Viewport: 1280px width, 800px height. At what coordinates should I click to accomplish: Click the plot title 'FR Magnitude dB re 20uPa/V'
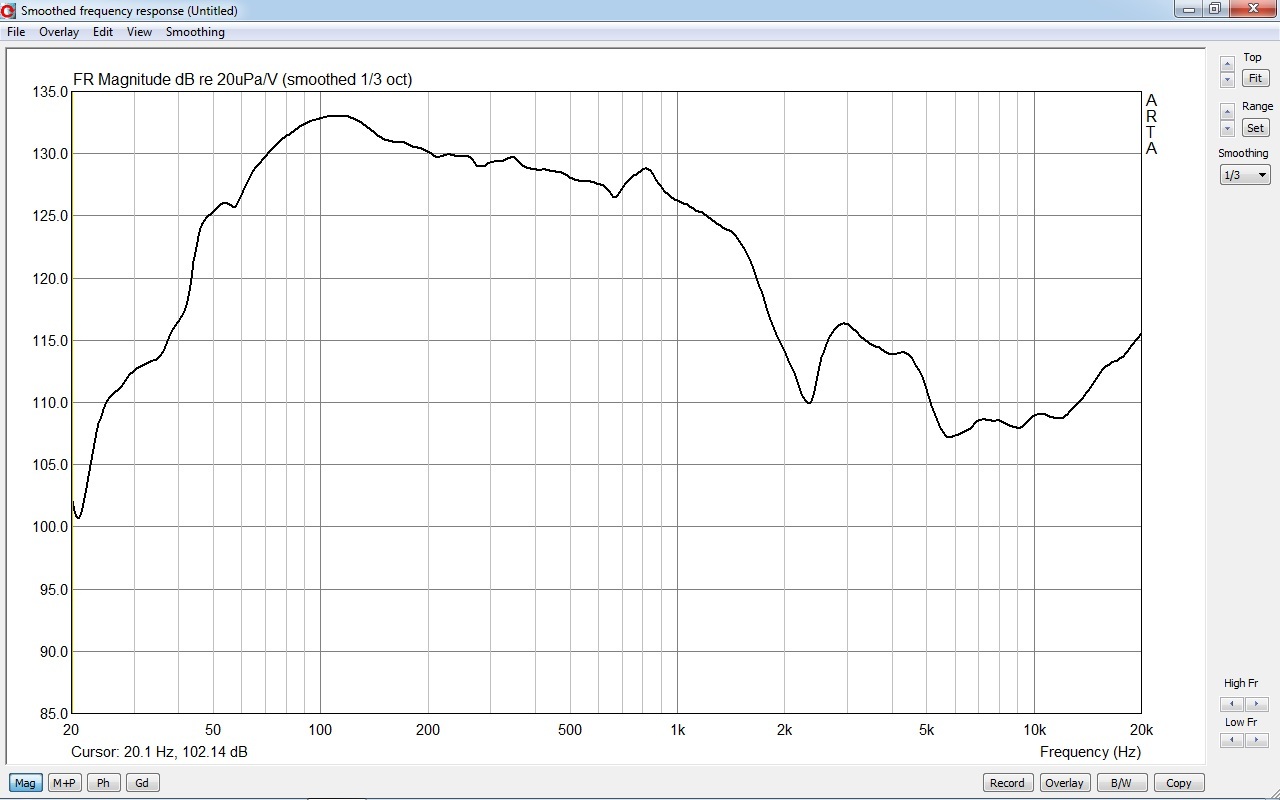click(176, 79)
